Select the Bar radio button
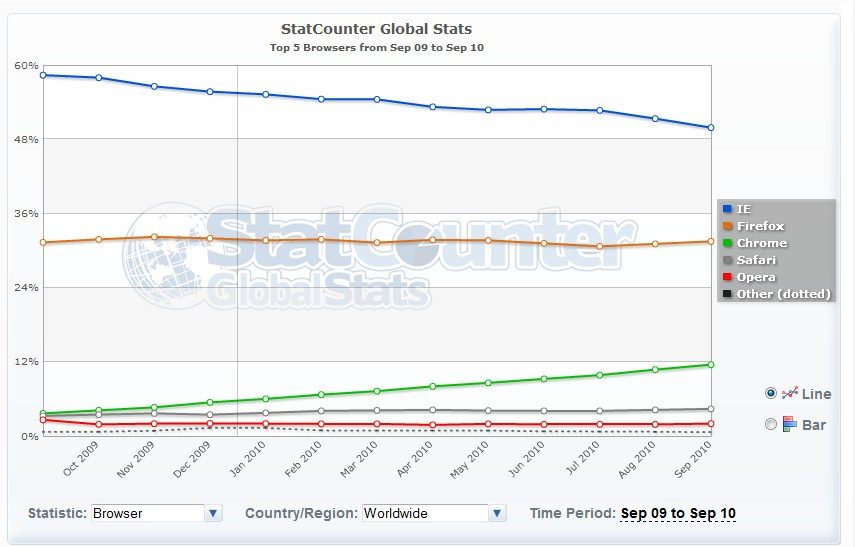The image size is (855, 547). click(x=770, y=424)
